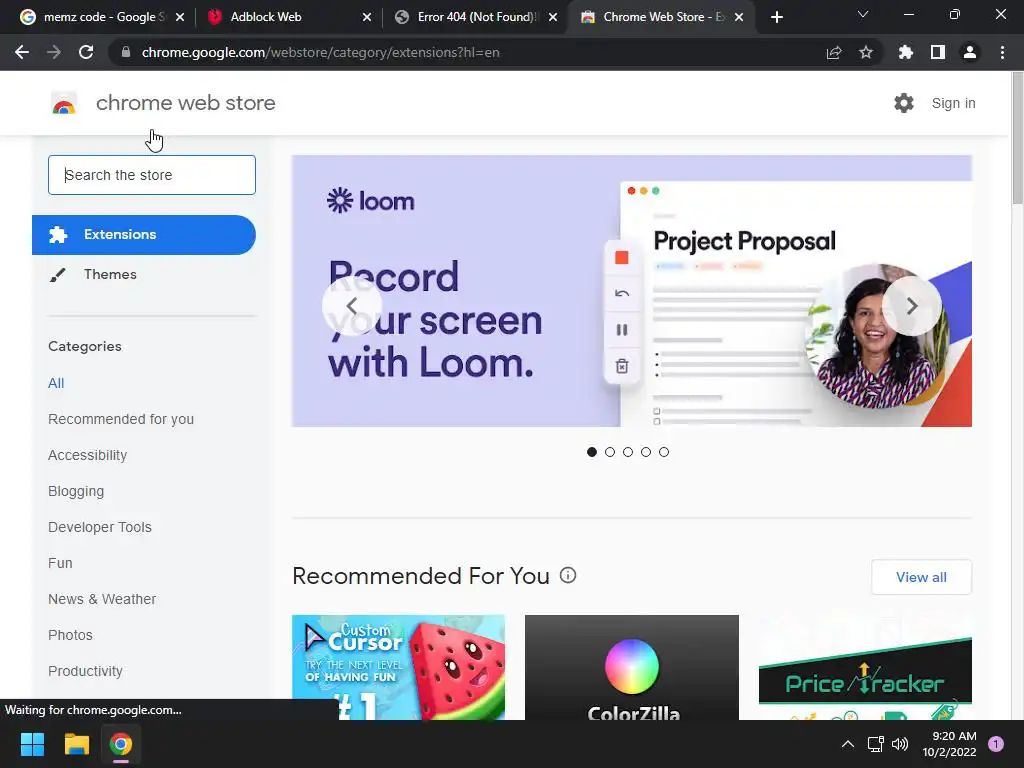
Task: Open Accessibility category
Action: [88, 455]
